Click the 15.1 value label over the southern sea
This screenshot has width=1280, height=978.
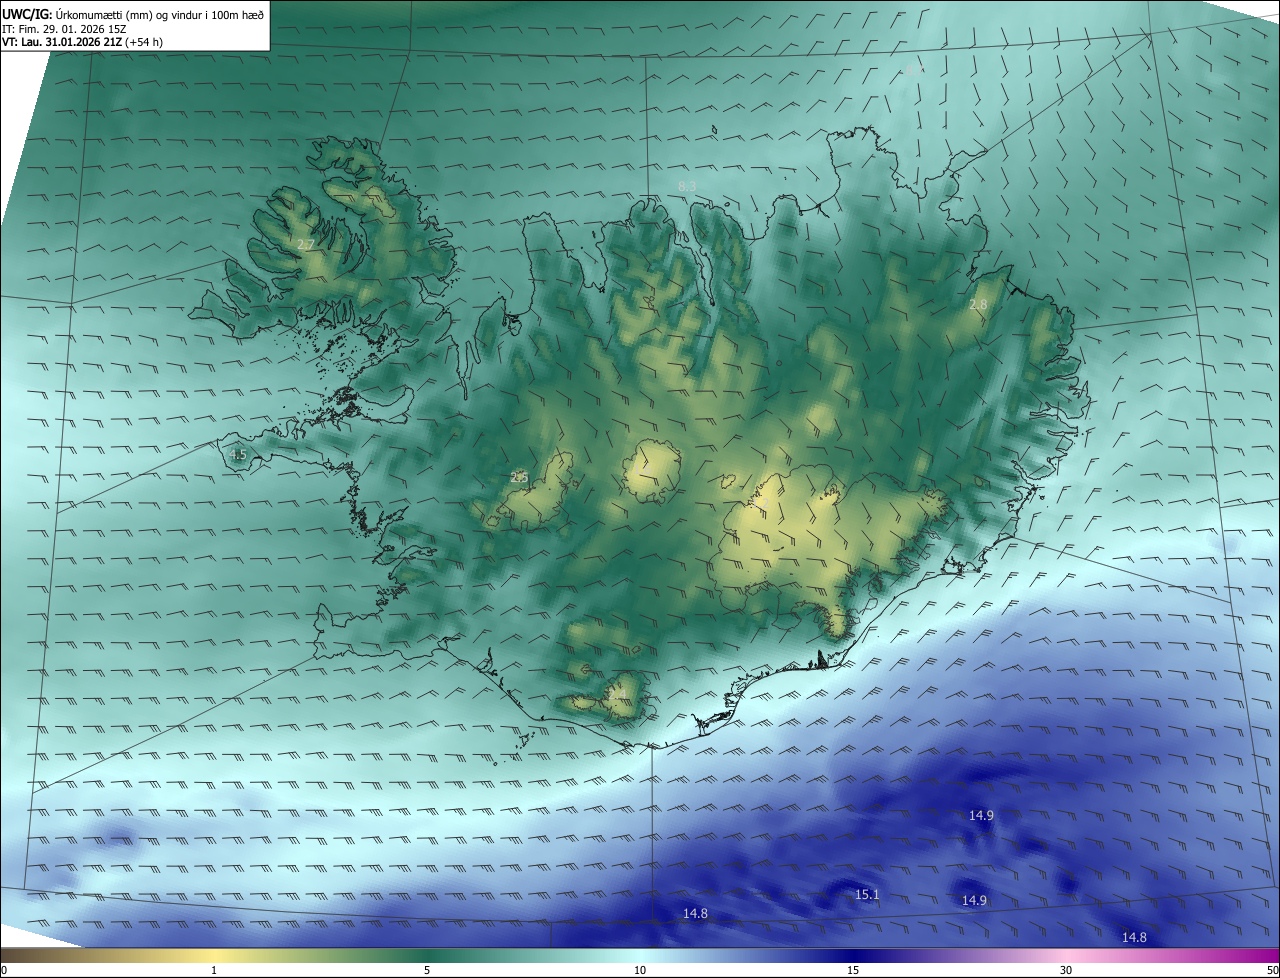coord(867,895)
